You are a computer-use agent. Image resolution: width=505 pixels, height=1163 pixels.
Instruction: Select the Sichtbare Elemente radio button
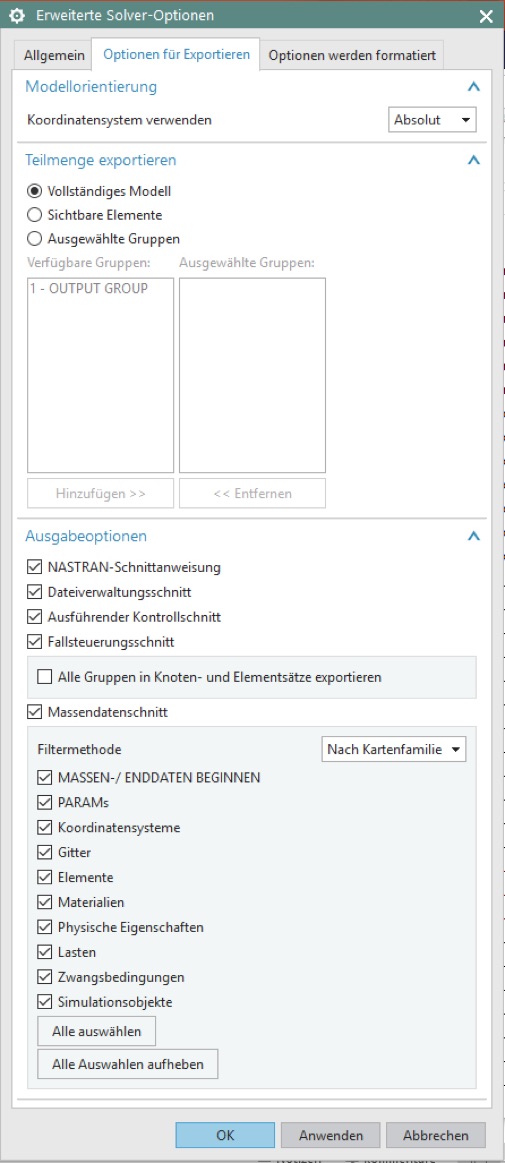pyautogui.click(x=34, y=215)
